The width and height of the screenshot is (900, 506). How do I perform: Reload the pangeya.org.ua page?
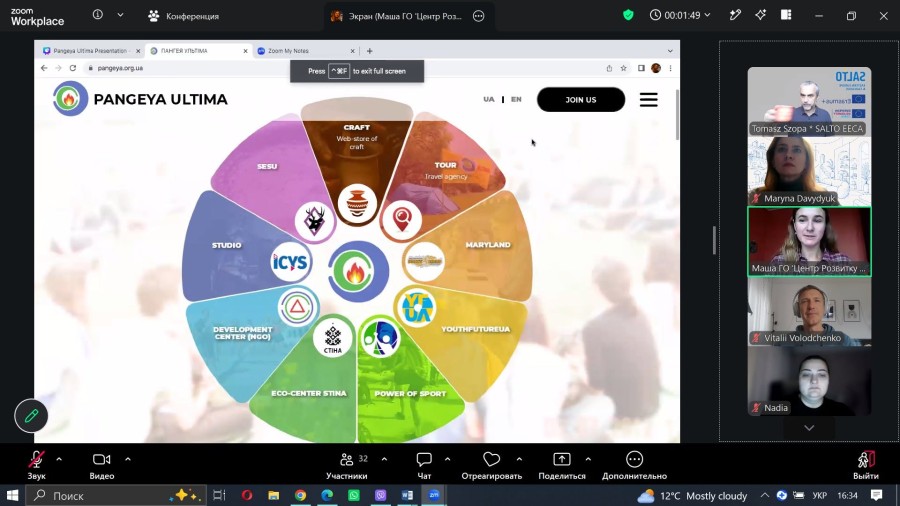coord(73,68)
